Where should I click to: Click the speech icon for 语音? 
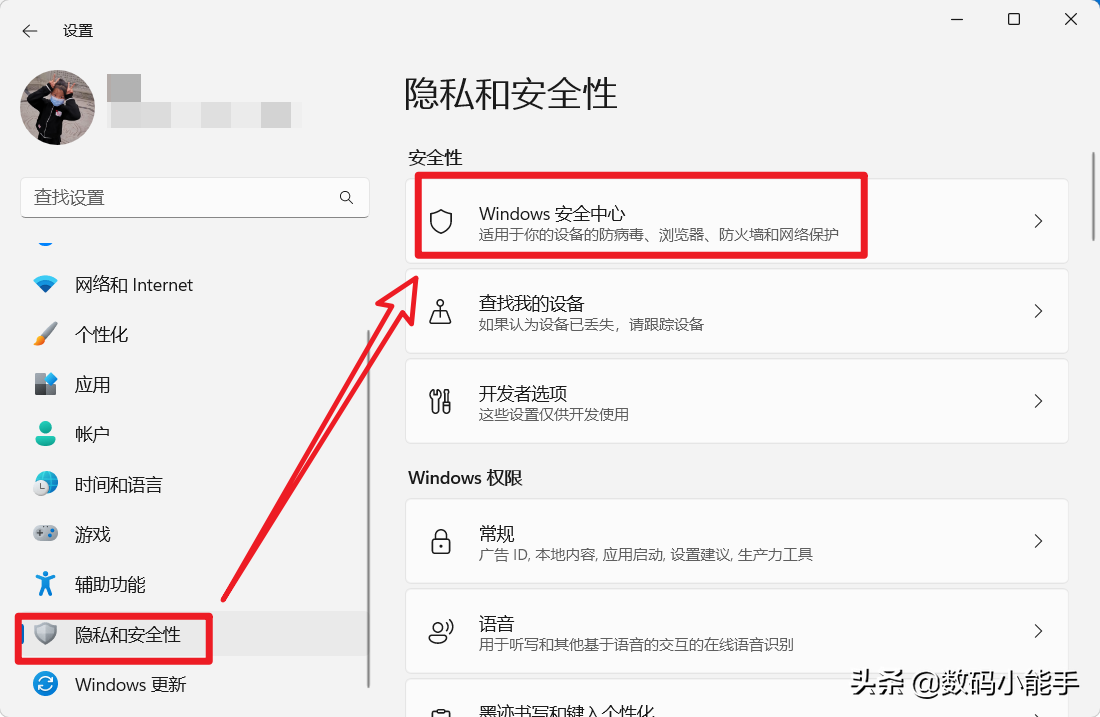[441, 631]
